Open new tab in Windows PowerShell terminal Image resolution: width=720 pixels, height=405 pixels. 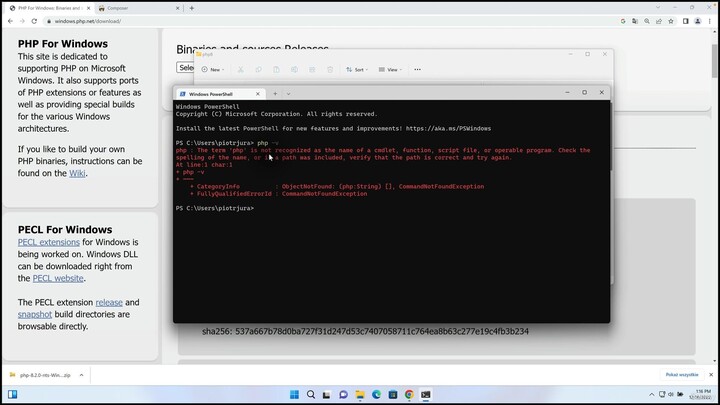tap(274, 93)
